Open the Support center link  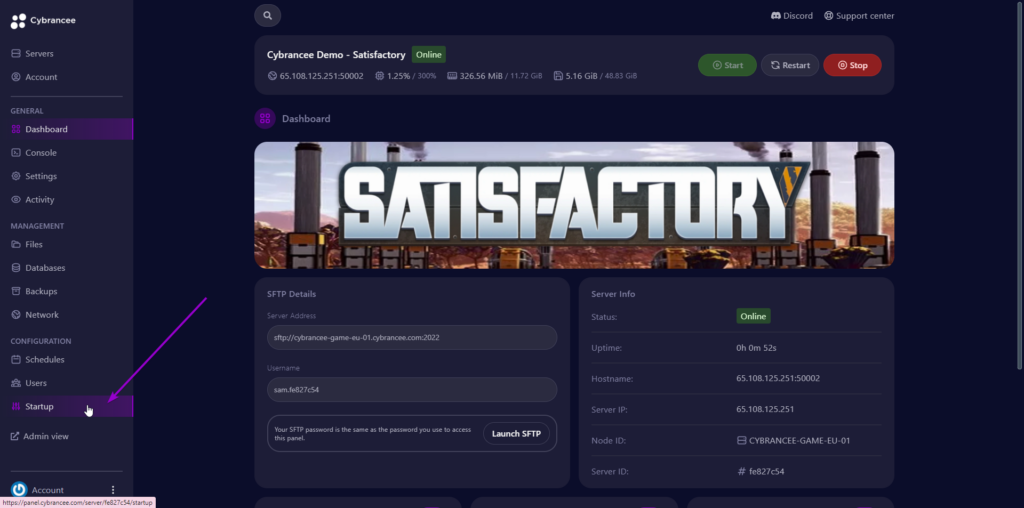tap(859, 16)
